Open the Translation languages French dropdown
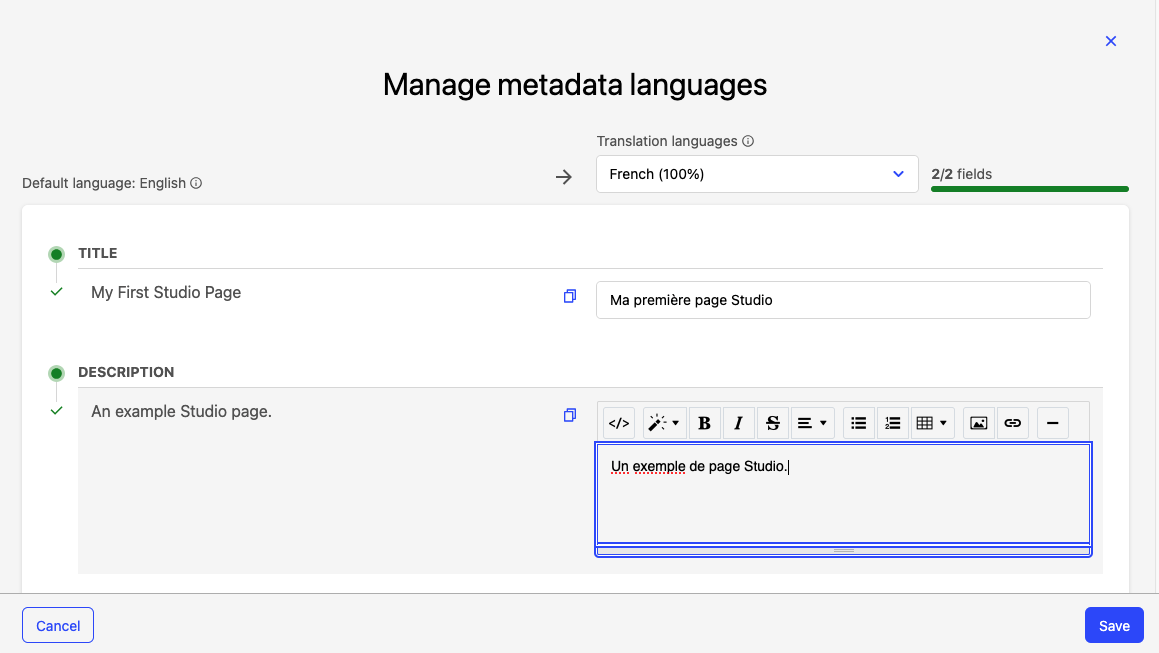Screen dimensions: 1159x653 [x=756, y=174]
